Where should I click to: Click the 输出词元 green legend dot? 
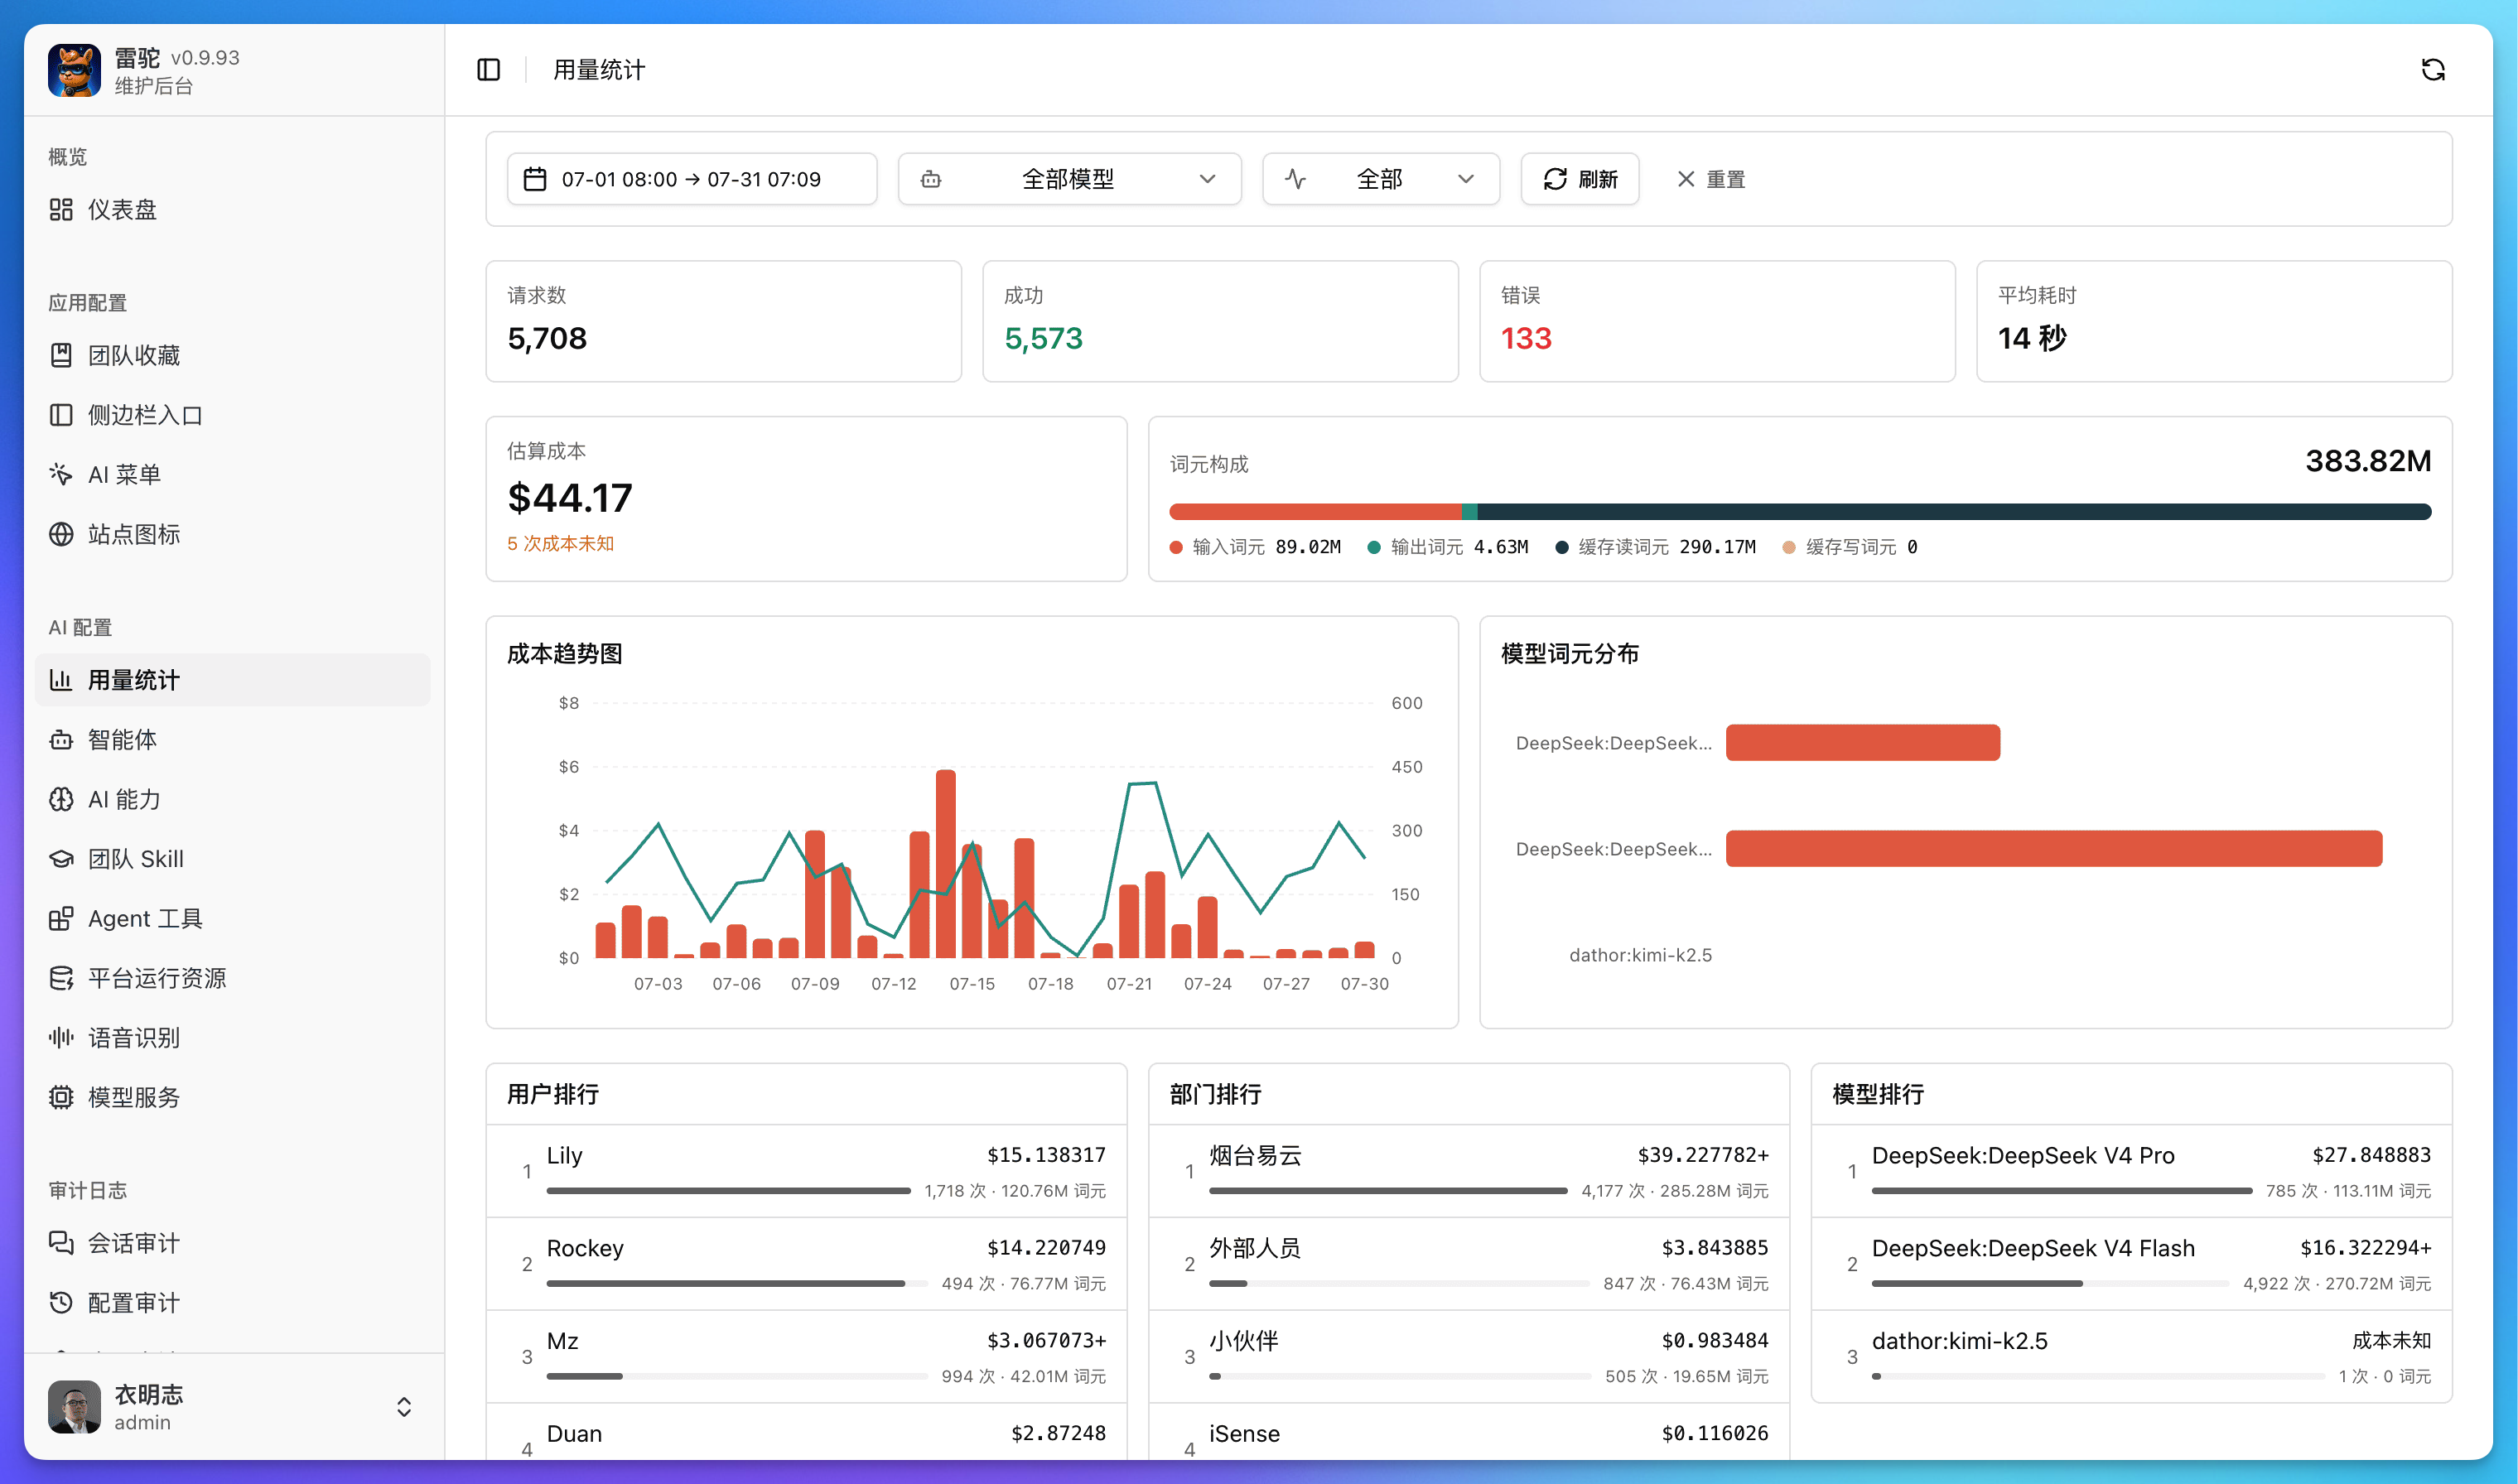[1374, 547]
